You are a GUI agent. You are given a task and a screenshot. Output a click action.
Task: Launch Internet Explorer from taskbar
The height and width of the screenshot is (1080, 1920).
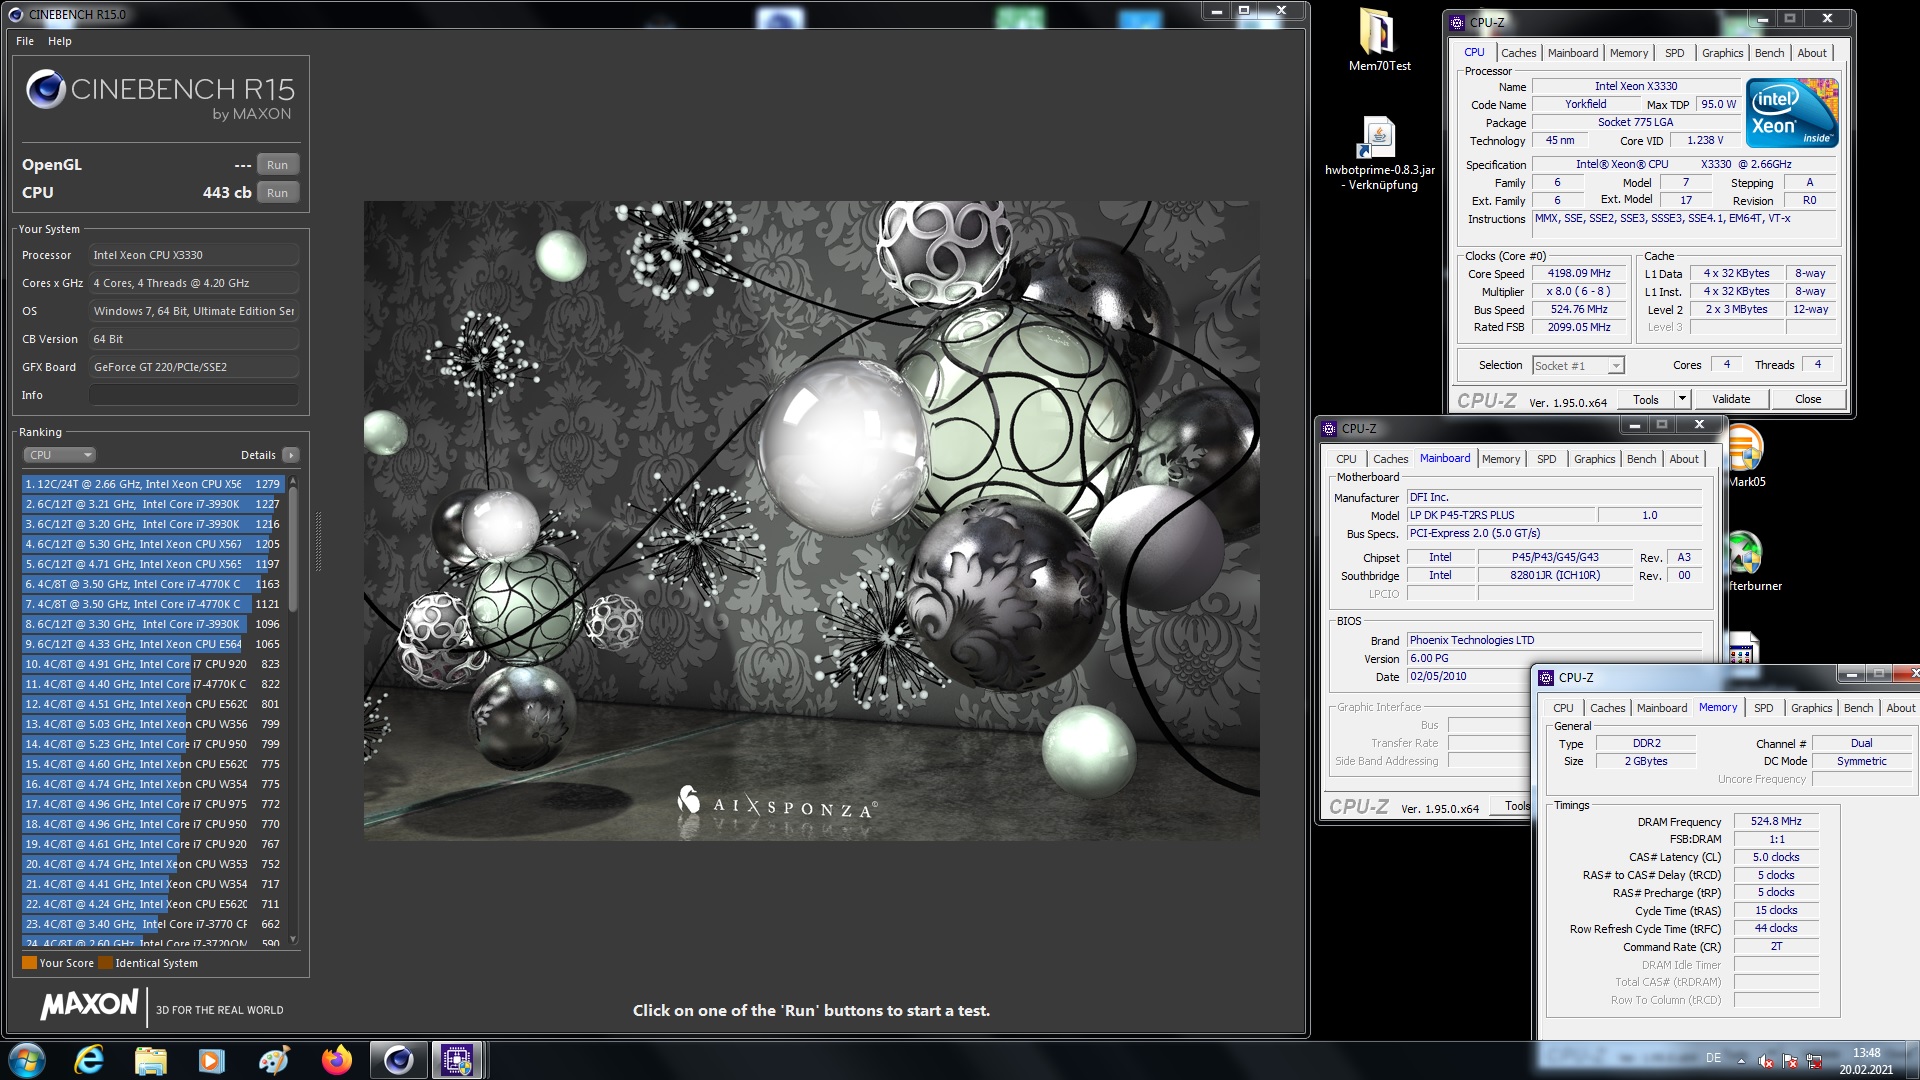89,1060
